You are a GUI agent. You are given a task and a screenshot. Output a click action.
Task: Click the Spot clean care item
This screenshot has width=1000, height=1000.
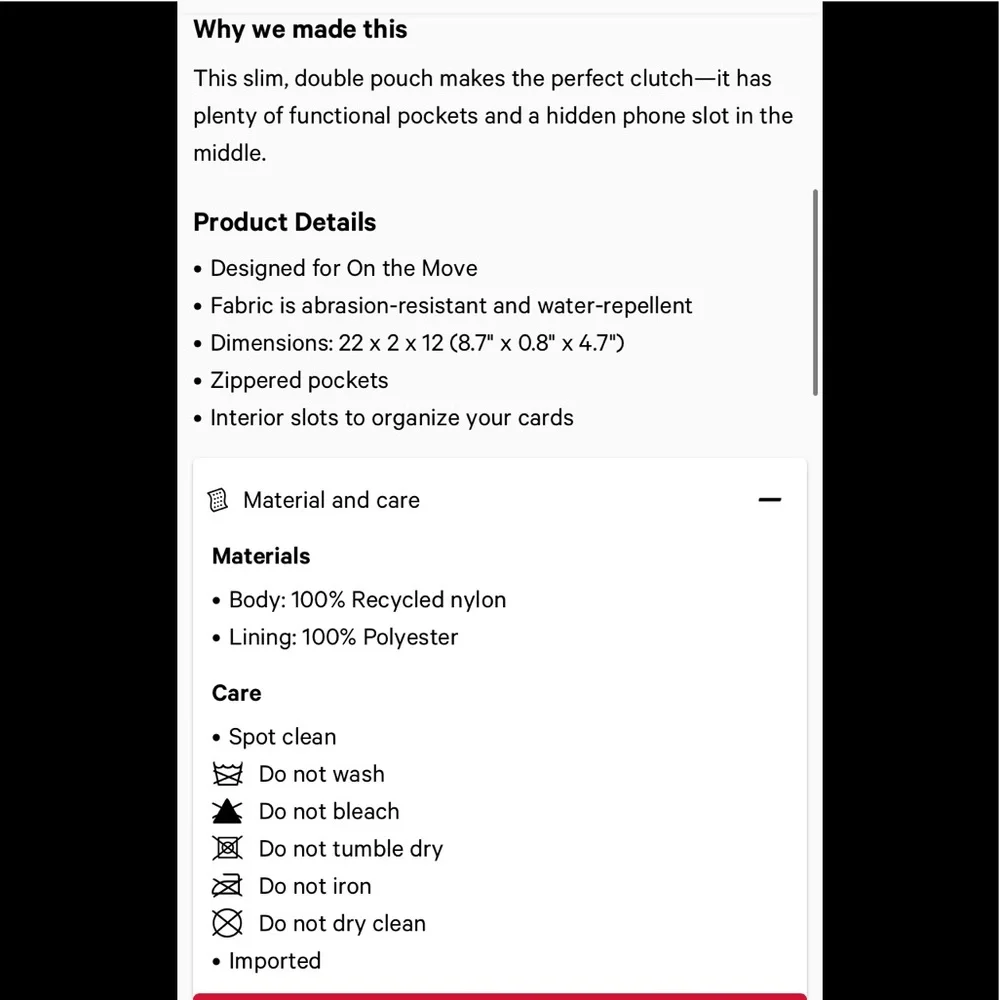[282, 737]
